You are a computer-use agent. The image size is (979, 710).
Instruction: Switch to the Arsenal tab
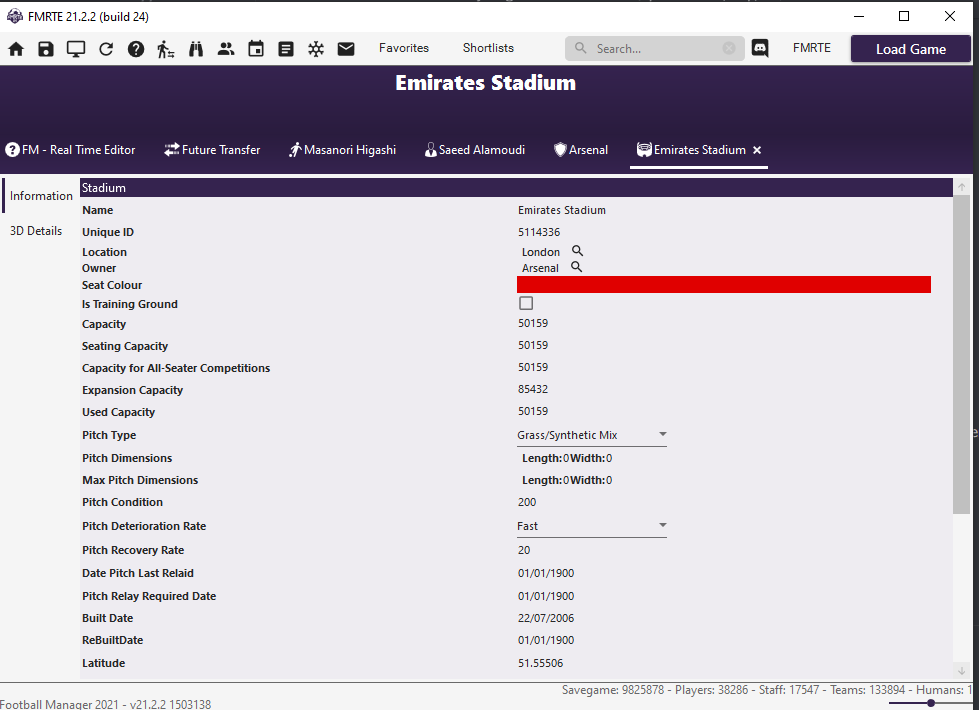coord(580,150)
